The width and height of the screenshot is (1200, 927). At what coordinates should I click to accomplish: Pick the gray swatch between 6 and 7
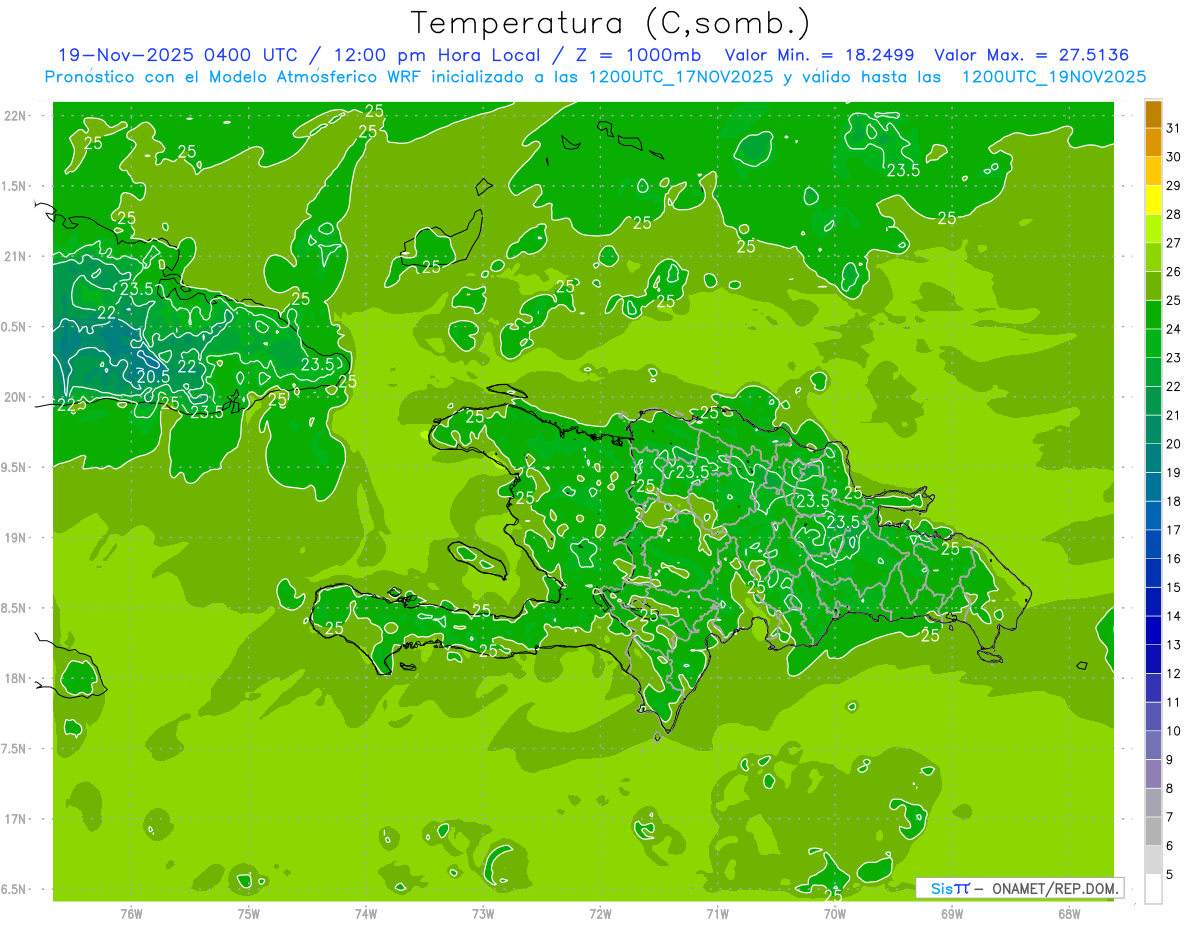pyautogui.click(x=1153, y=832)
